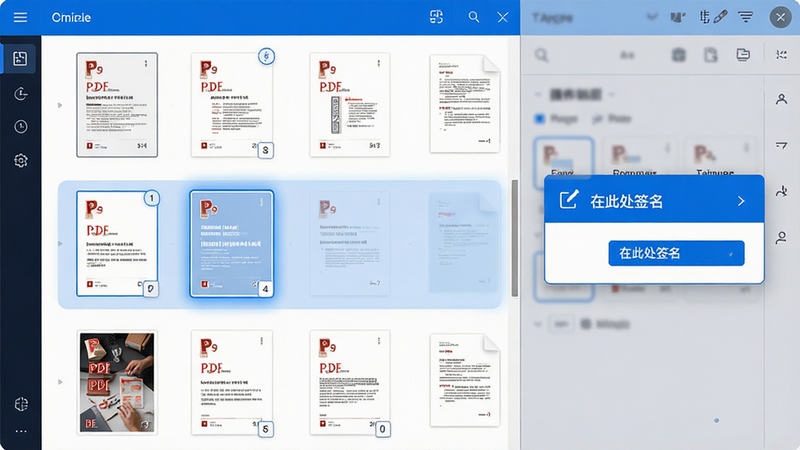Image resolution: width=800 pixels, height=450 pixels.
Task: Select the bottom-row PDF thumbnail with badge 5
Action: coord(232,382)
